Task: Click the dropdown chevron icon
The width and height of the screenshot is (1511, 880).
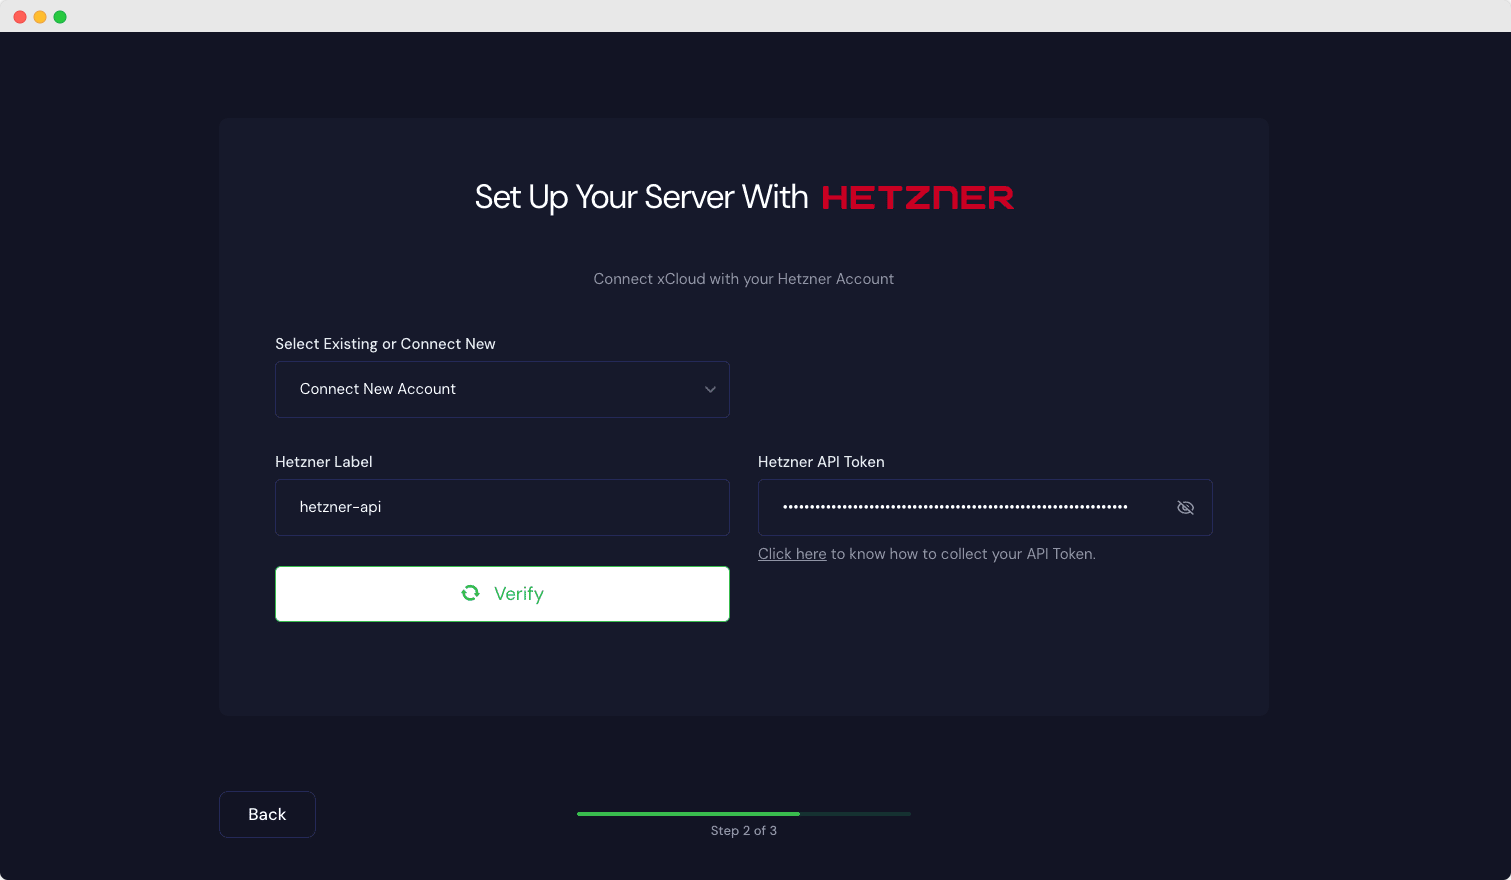Action: click(x=709, y=389)
